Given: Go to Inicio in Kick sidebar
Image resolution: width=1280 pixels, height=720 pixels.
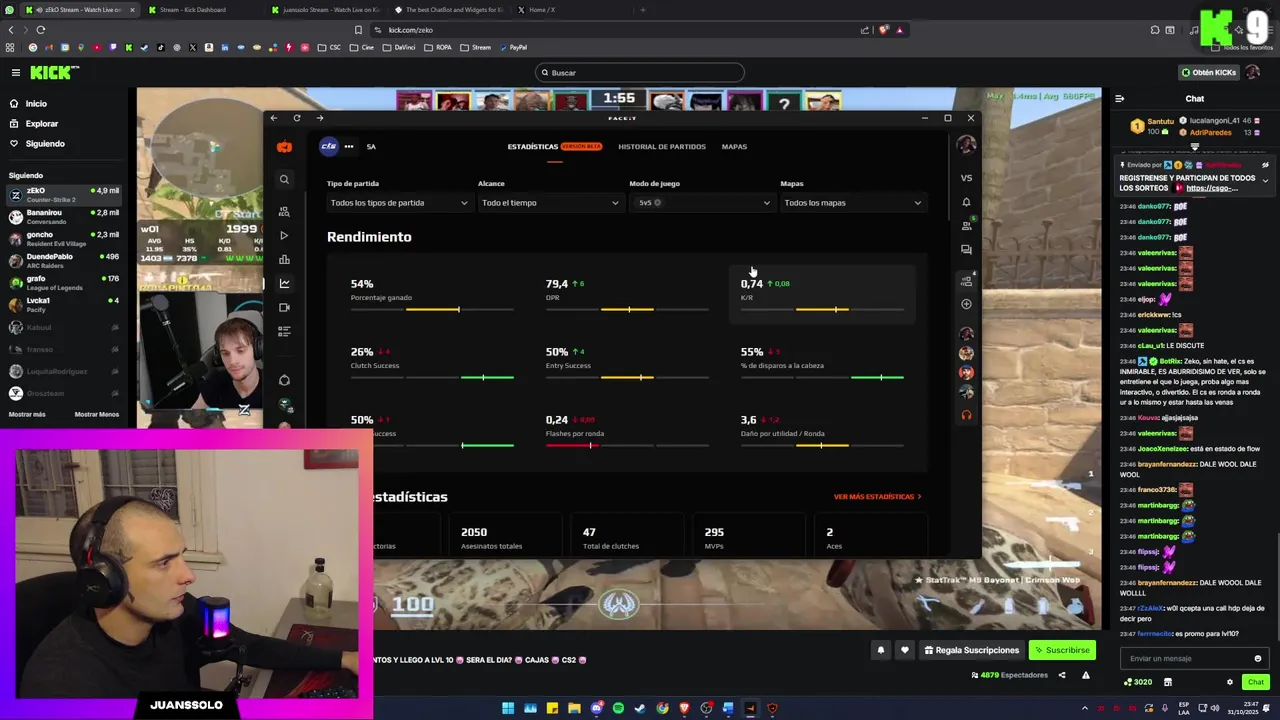Looking at the screenshot, I should pyautogui.click(x=36, y=104).
